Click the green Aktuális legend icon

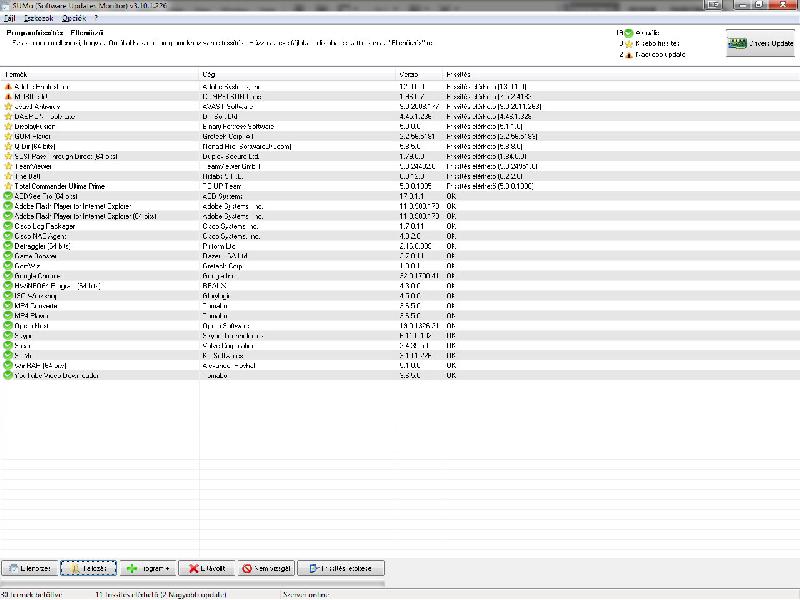point(629,33)
